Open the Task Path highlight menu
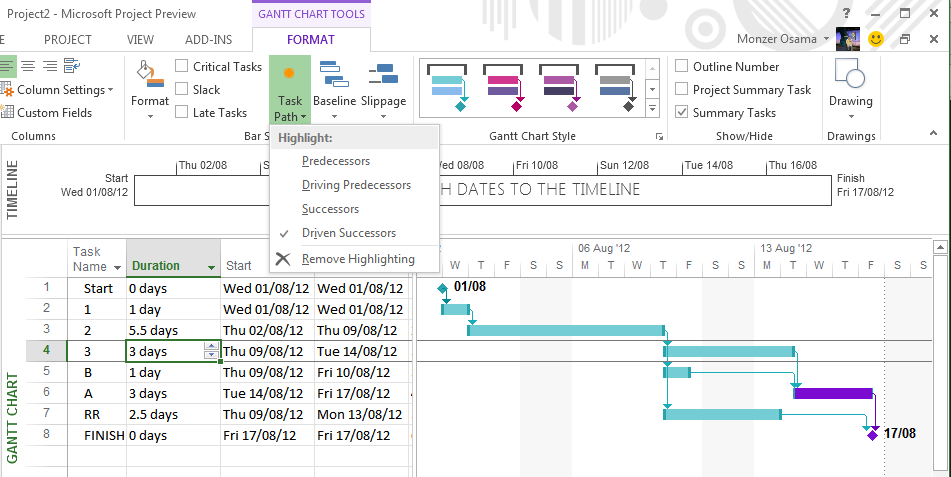 click(x=289, y=90)
